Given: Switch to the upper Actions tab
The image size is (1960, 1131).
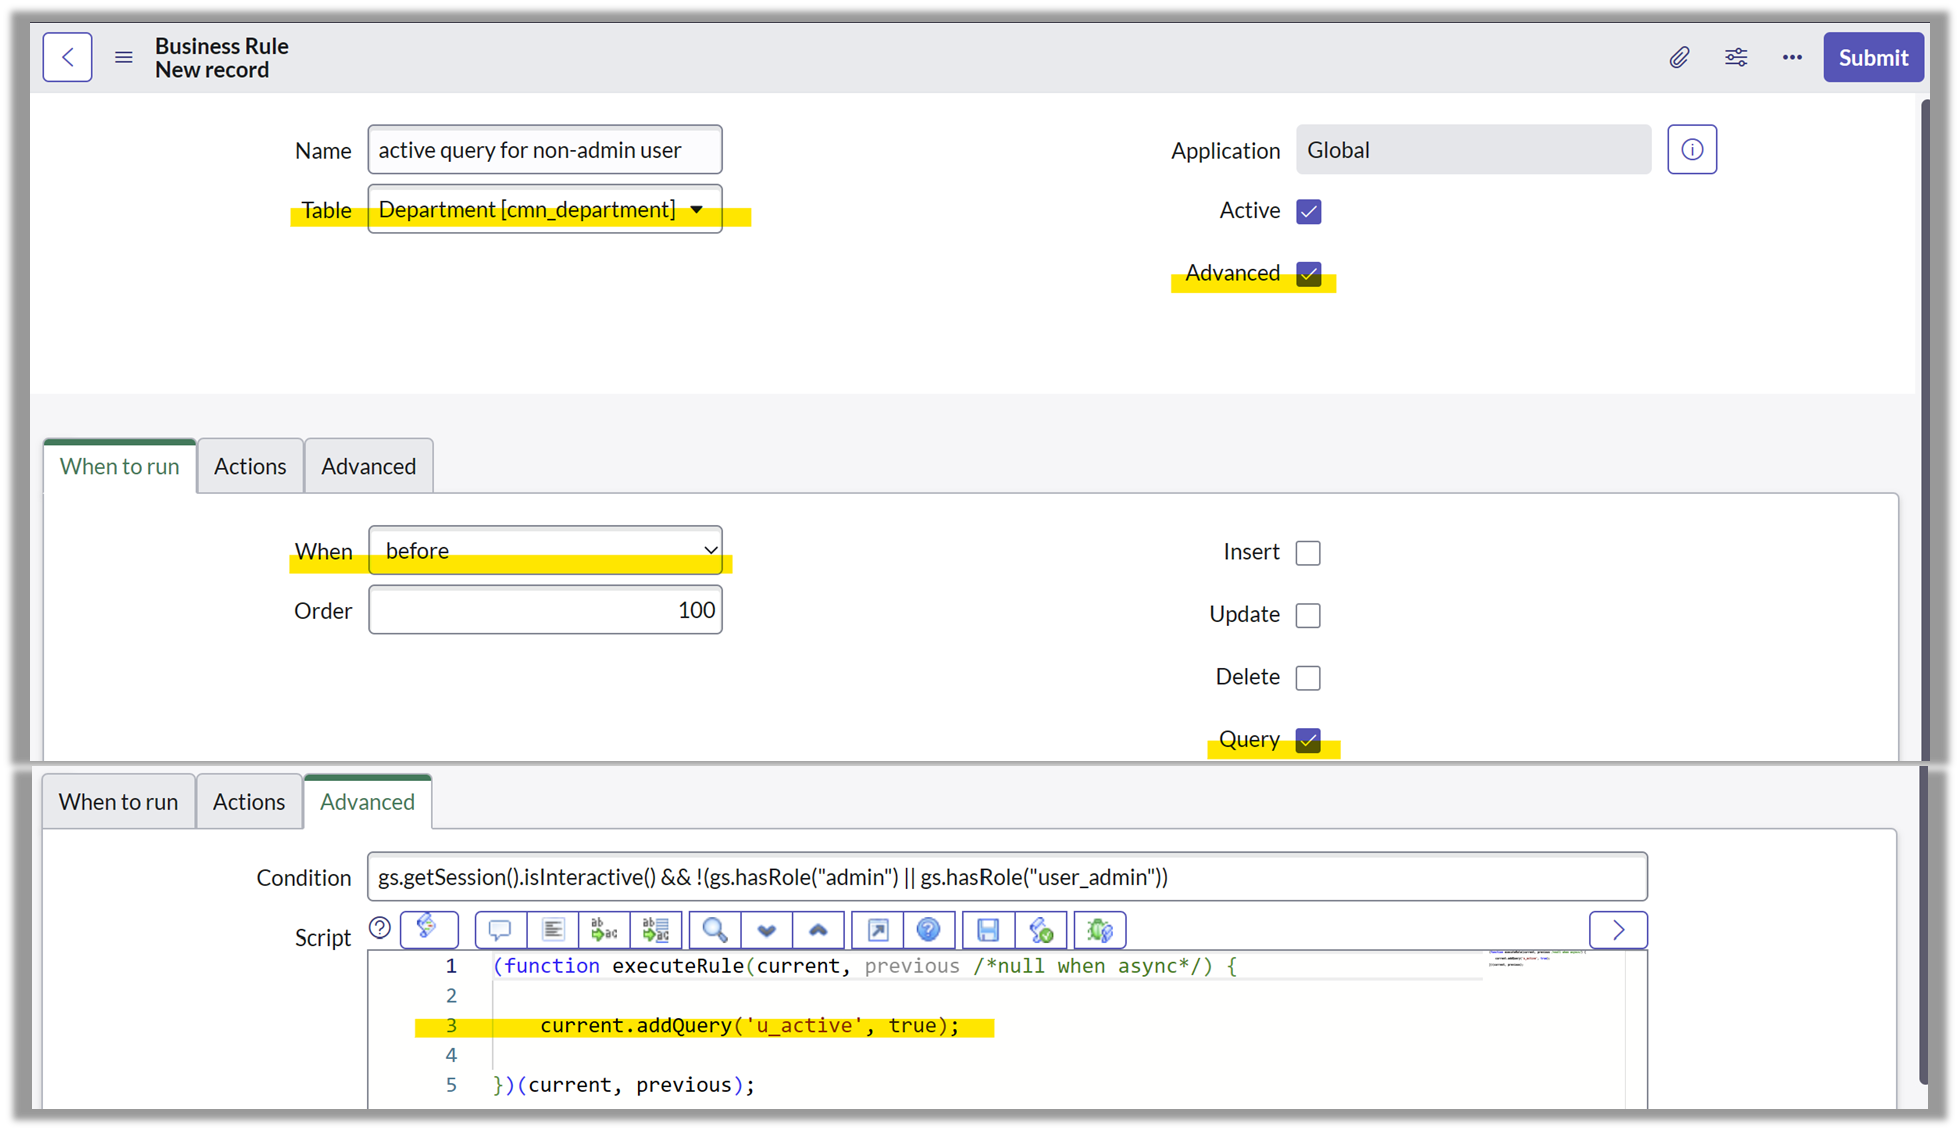Looking at the screenshot, I should pyautogui.click(x=250, y=466).
